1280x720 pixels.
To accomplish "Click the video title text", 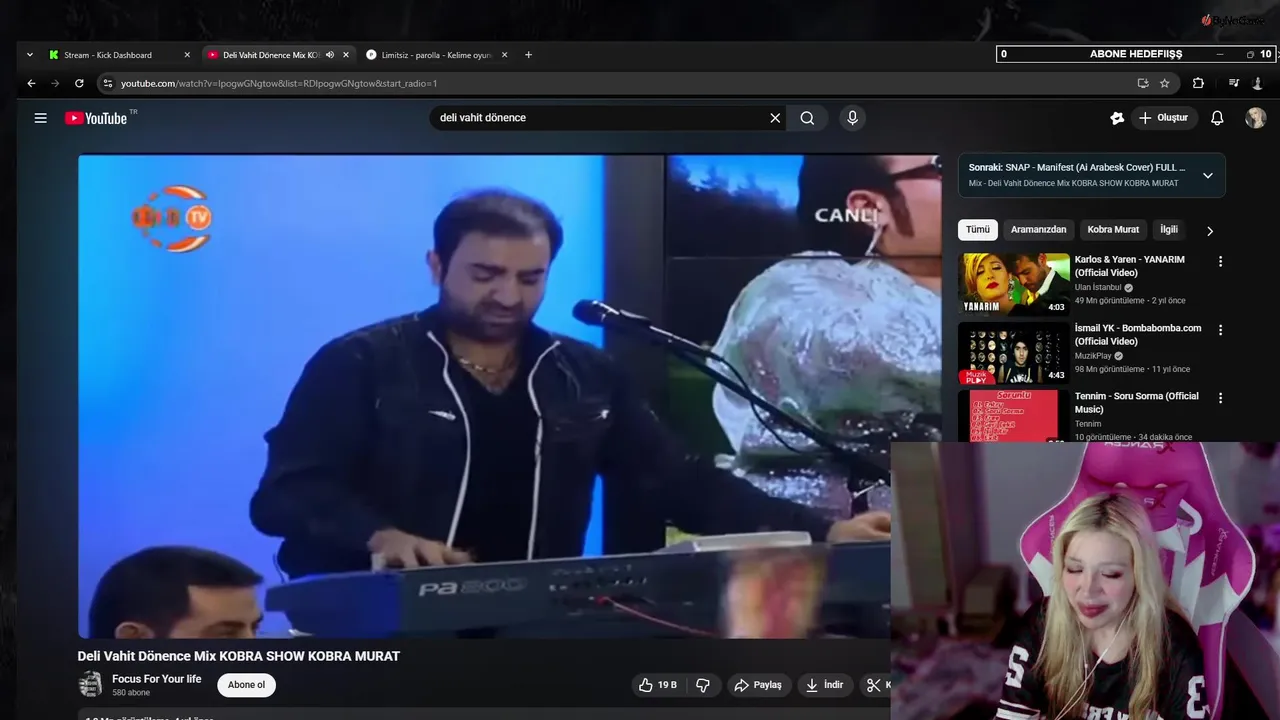I will point(239,656).
